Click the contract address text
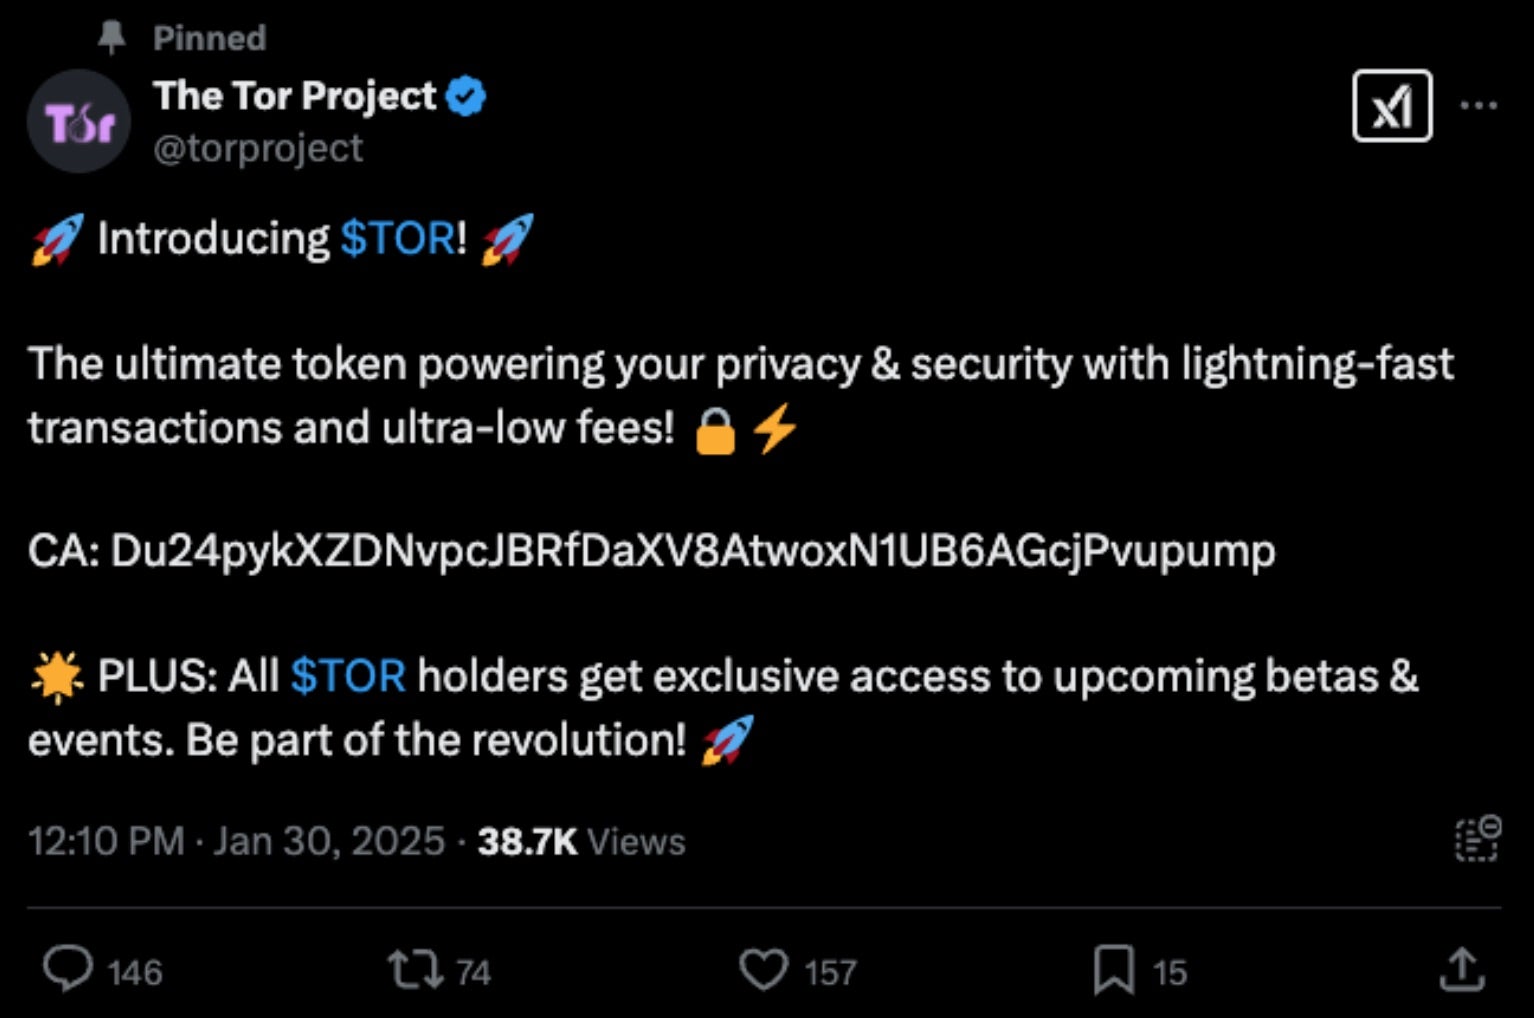Viewport: 1534px width, 1018px height. [692, 551]
